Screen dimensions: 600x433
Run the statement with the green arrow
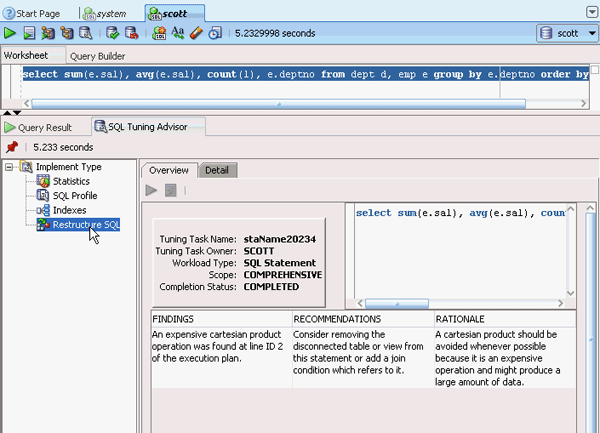tap(11, 33)
